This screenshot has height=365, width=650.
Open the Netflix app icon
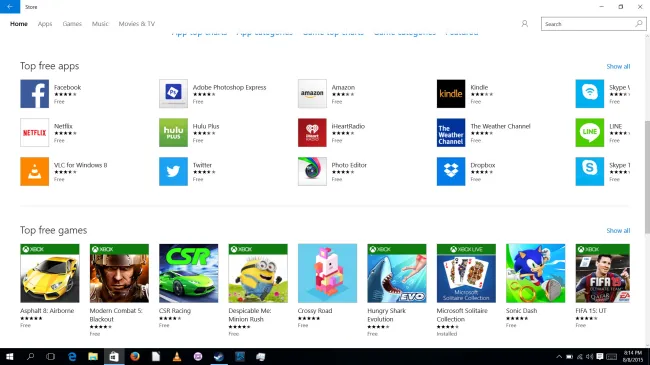point(34,133)
